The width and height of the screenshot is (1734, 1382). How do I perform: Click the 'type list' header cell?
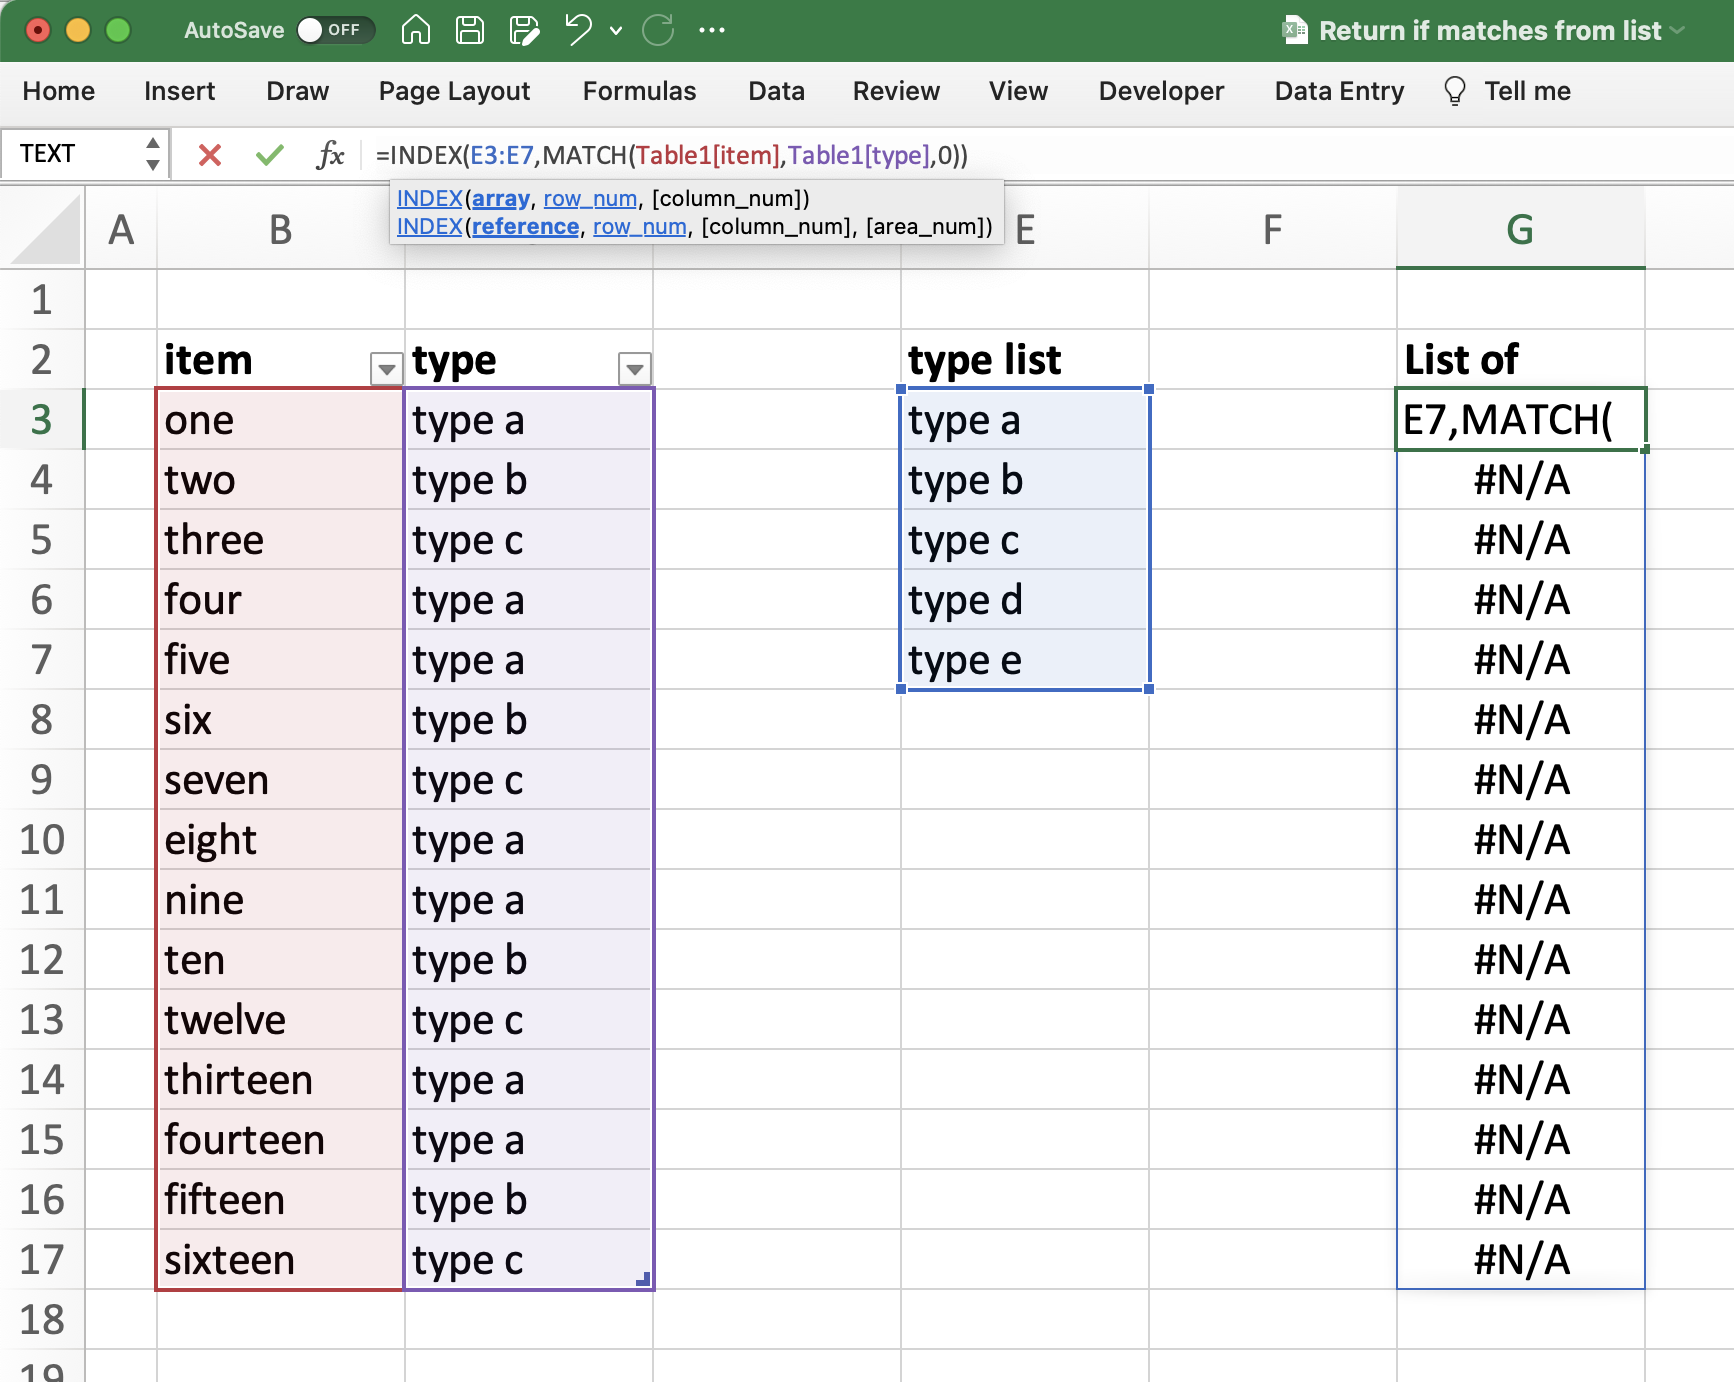[x=1024, y=359]
